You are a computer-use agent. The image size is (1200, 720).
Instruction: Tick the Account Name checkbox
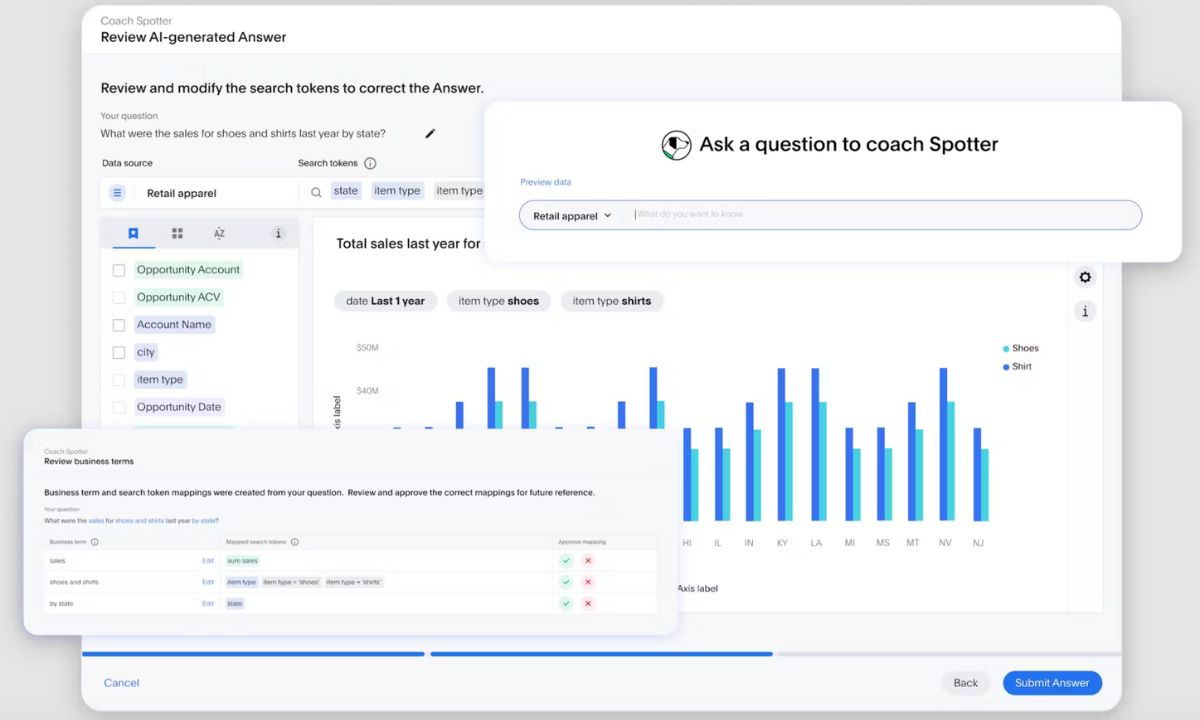coord(119,325)
